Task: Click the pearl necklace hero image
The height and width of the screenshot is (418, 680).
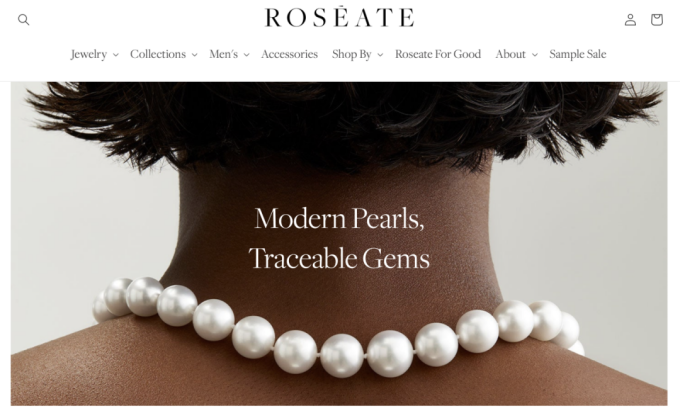Action: [x=339, y=244]
